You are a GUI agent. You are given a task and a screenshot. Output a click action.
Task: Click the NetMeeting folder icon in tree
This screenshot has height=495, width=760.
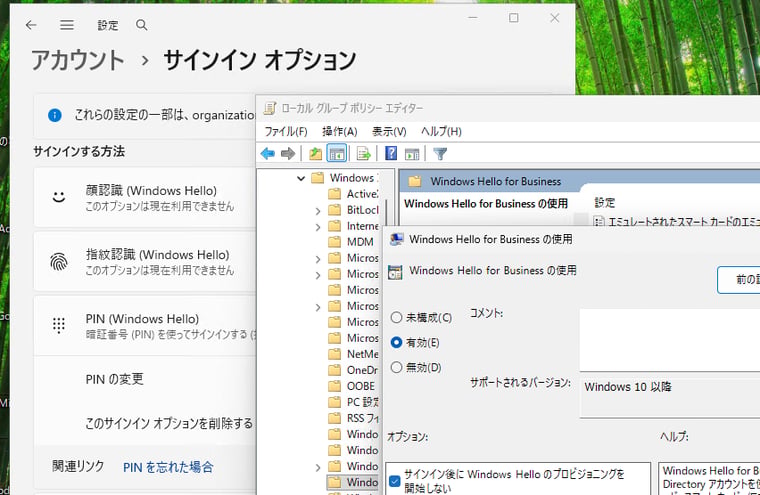point(334,354)
